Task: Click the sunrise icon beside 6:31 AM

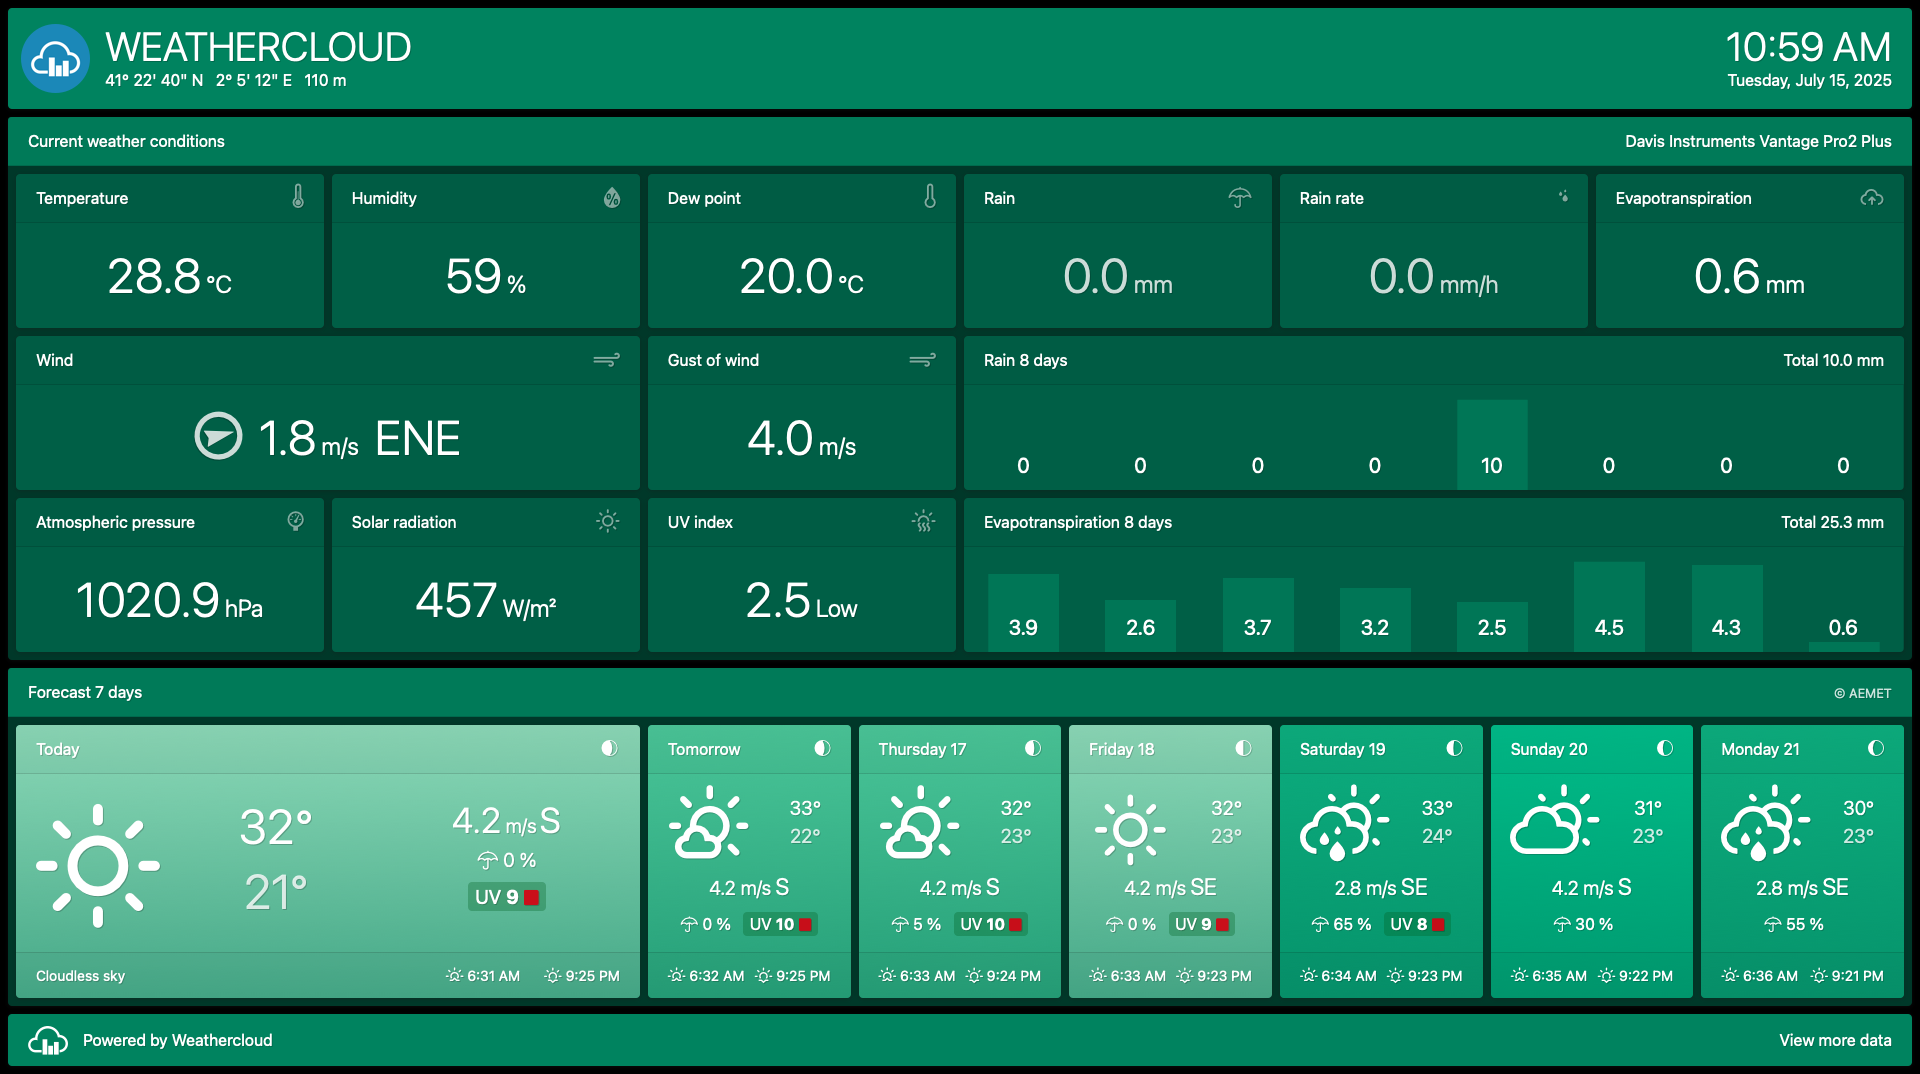Action: pyautogui.click(x=454, y=975)
